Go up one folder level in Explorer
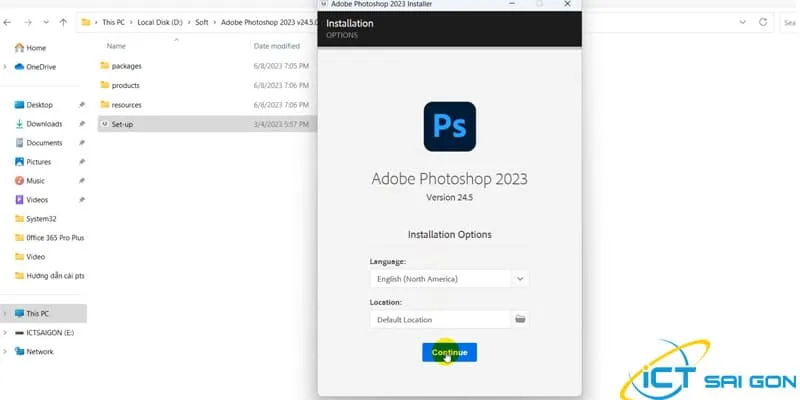Screen dimensions: 800x400 [63, 22]
